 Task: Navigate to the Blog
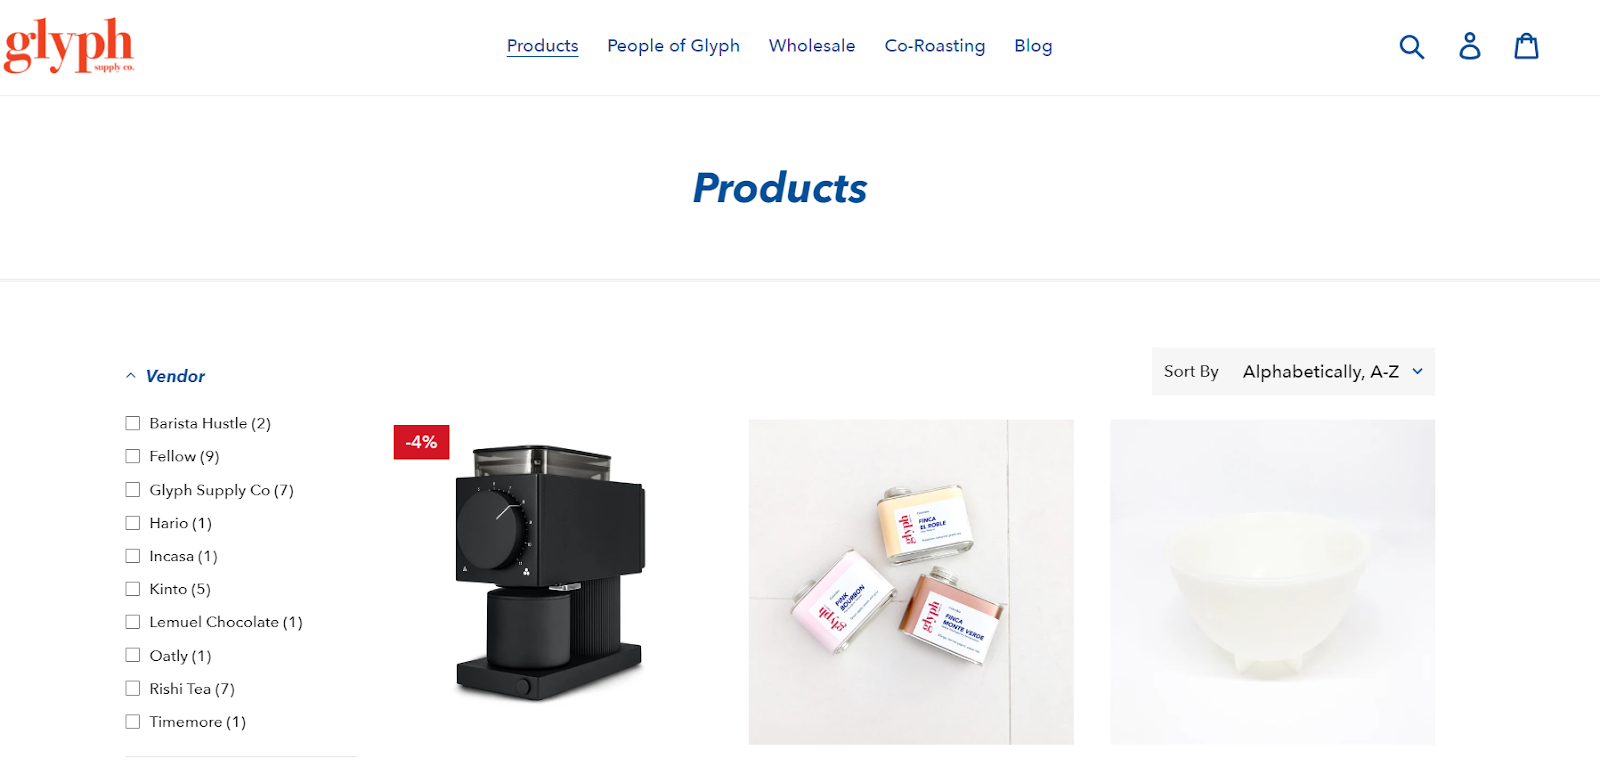tap(1033, 46)
